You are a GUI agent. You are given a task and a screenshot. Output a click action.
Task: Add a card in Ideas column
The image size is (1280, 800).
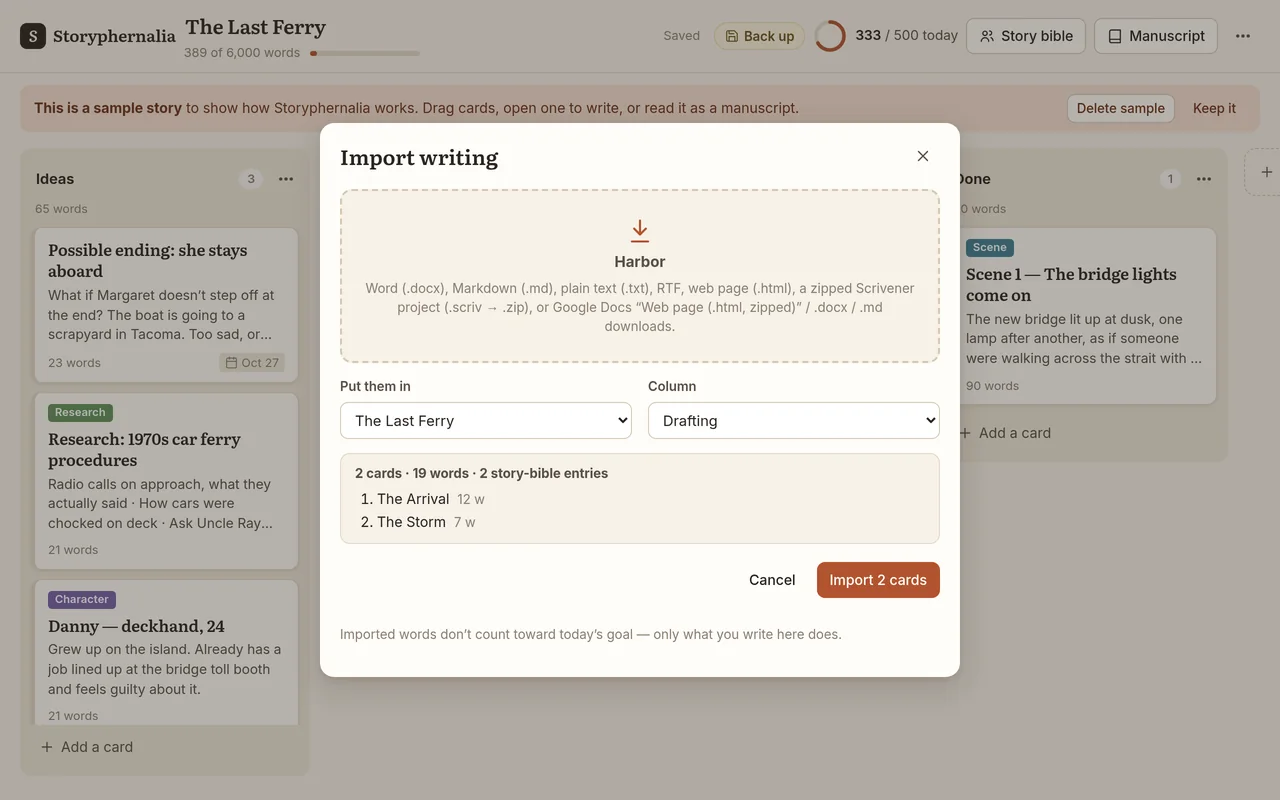click(x=87, y=747)
